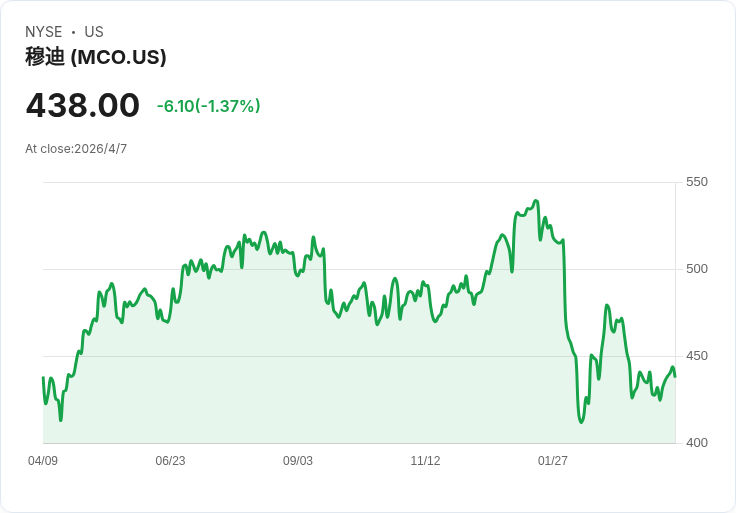Click the 400 price axis label
Viewport: 736px width, 513px height.
point(696,443)
